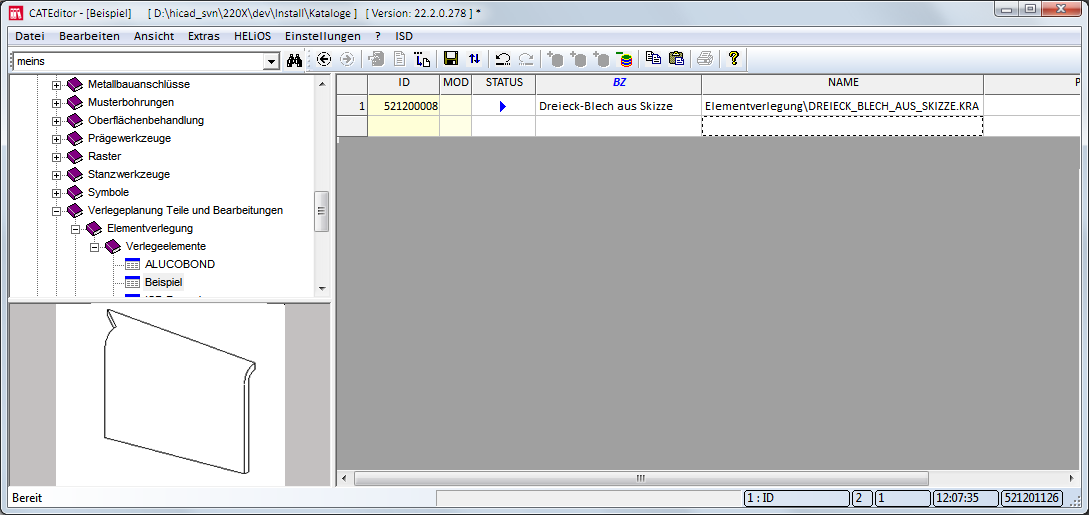Viewport: 1089px width, 515px height.
Task: Save the catalogue with the floppy disk icon
Action: coord(451,59)
